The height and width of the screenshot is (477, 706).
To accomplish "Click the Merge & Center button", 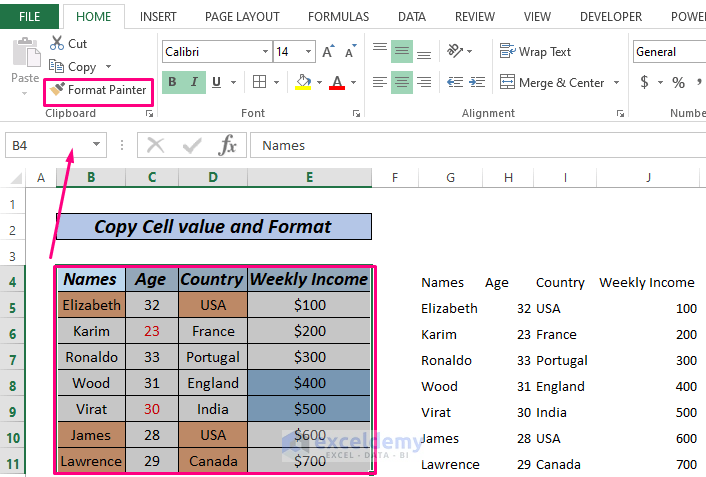I will tap(558, 82).
